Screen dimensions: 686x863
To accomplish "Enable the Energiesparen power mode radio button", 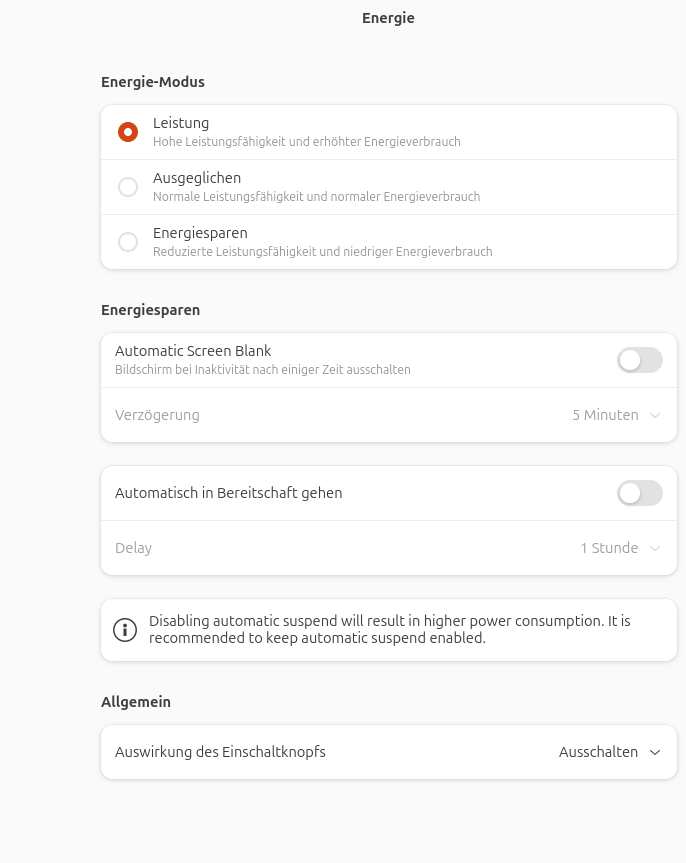I will (128, 242).
